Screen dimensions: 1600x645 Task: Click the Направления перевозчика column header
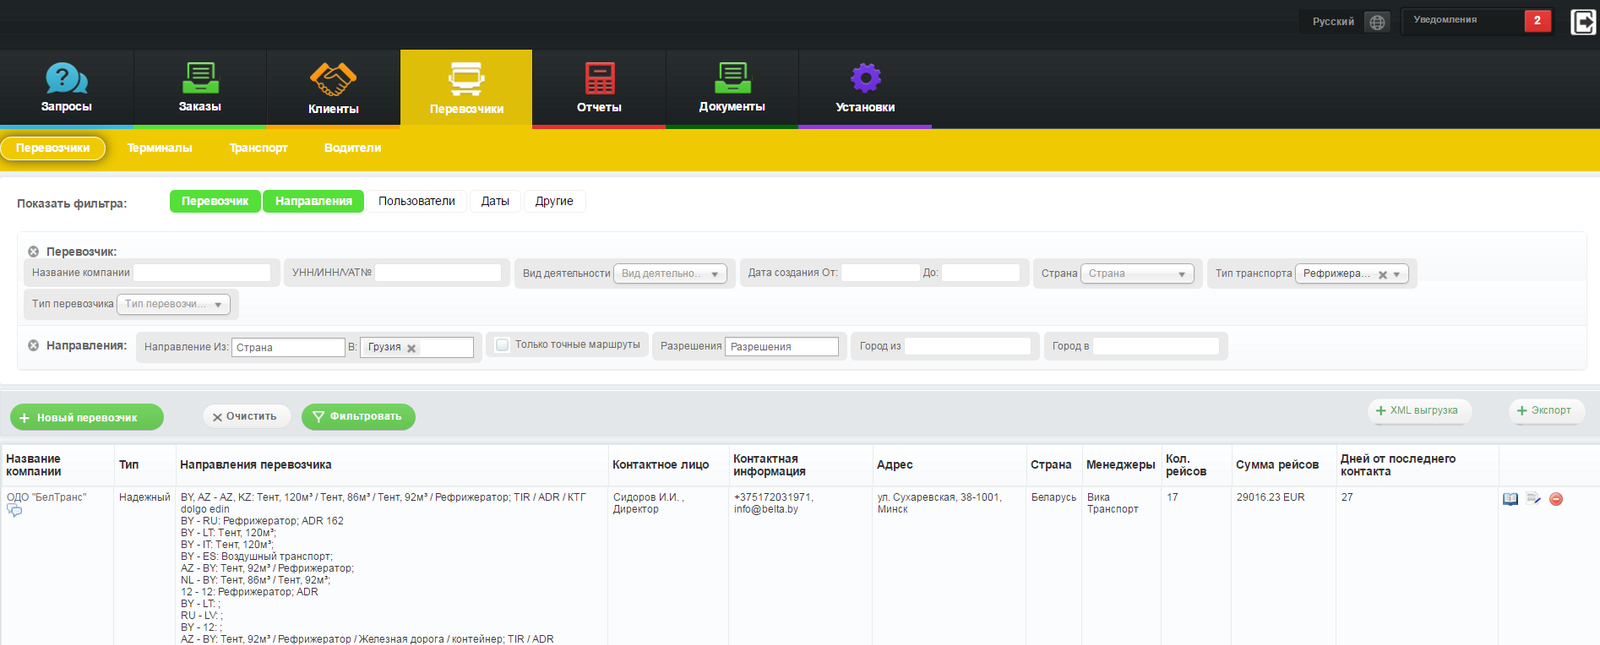click(x=256, y=465)
